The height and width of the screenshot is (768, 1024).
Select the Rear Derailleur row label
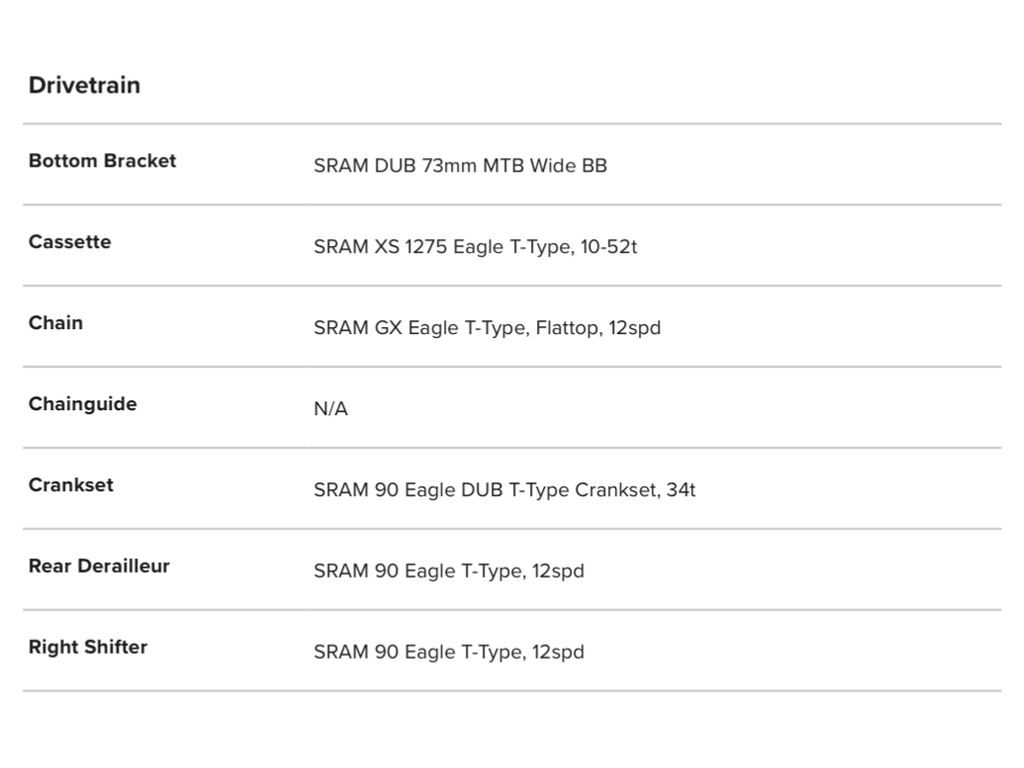[x=99, y=566]
